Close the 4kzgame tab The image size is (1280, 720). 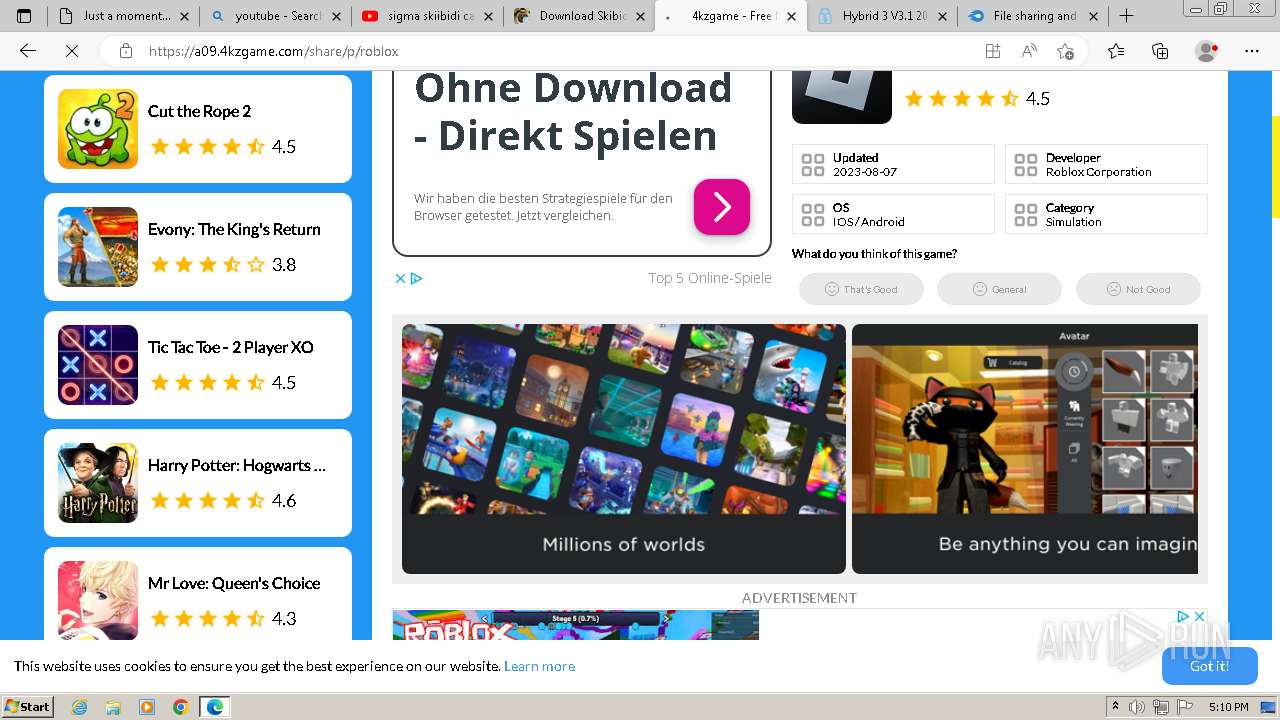[x=791, y=16]
